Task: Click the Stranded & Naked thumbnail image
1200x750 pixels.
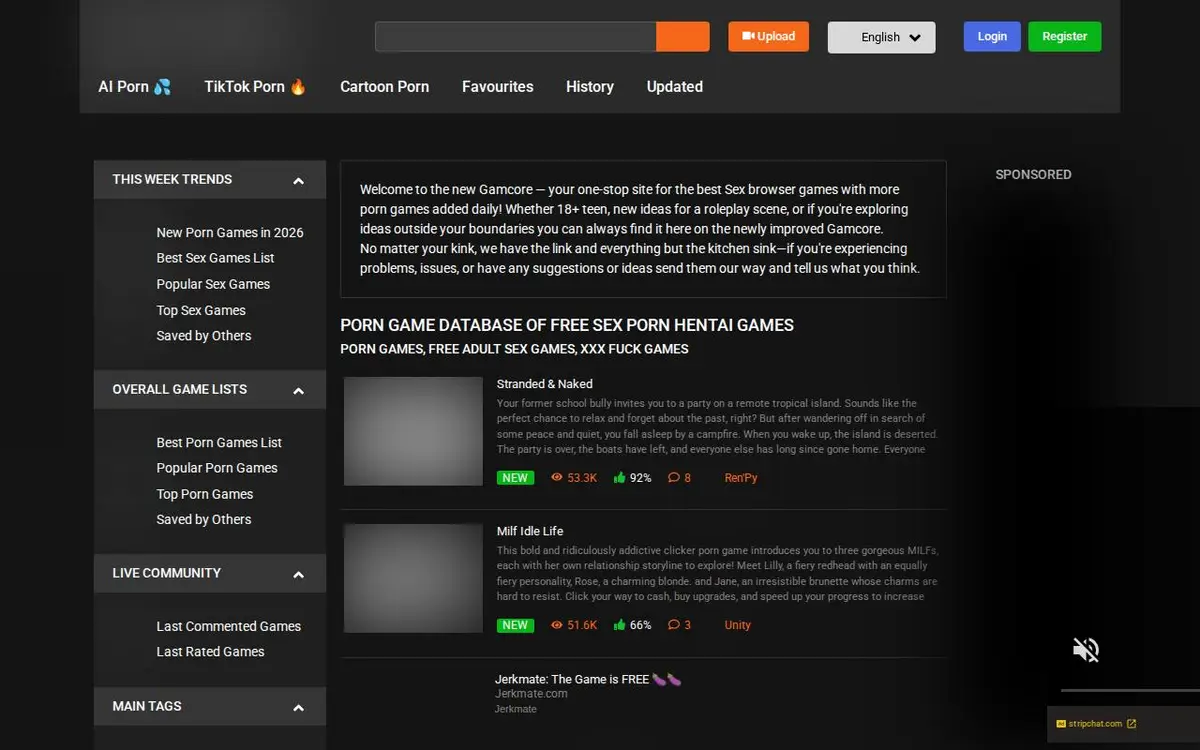Action: tap(413, 431)
